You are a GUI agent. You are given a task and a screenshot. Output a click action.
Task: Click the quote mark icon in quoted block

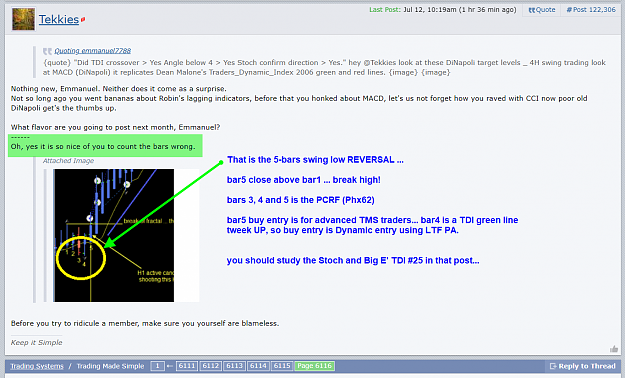(x=47, y=51)
